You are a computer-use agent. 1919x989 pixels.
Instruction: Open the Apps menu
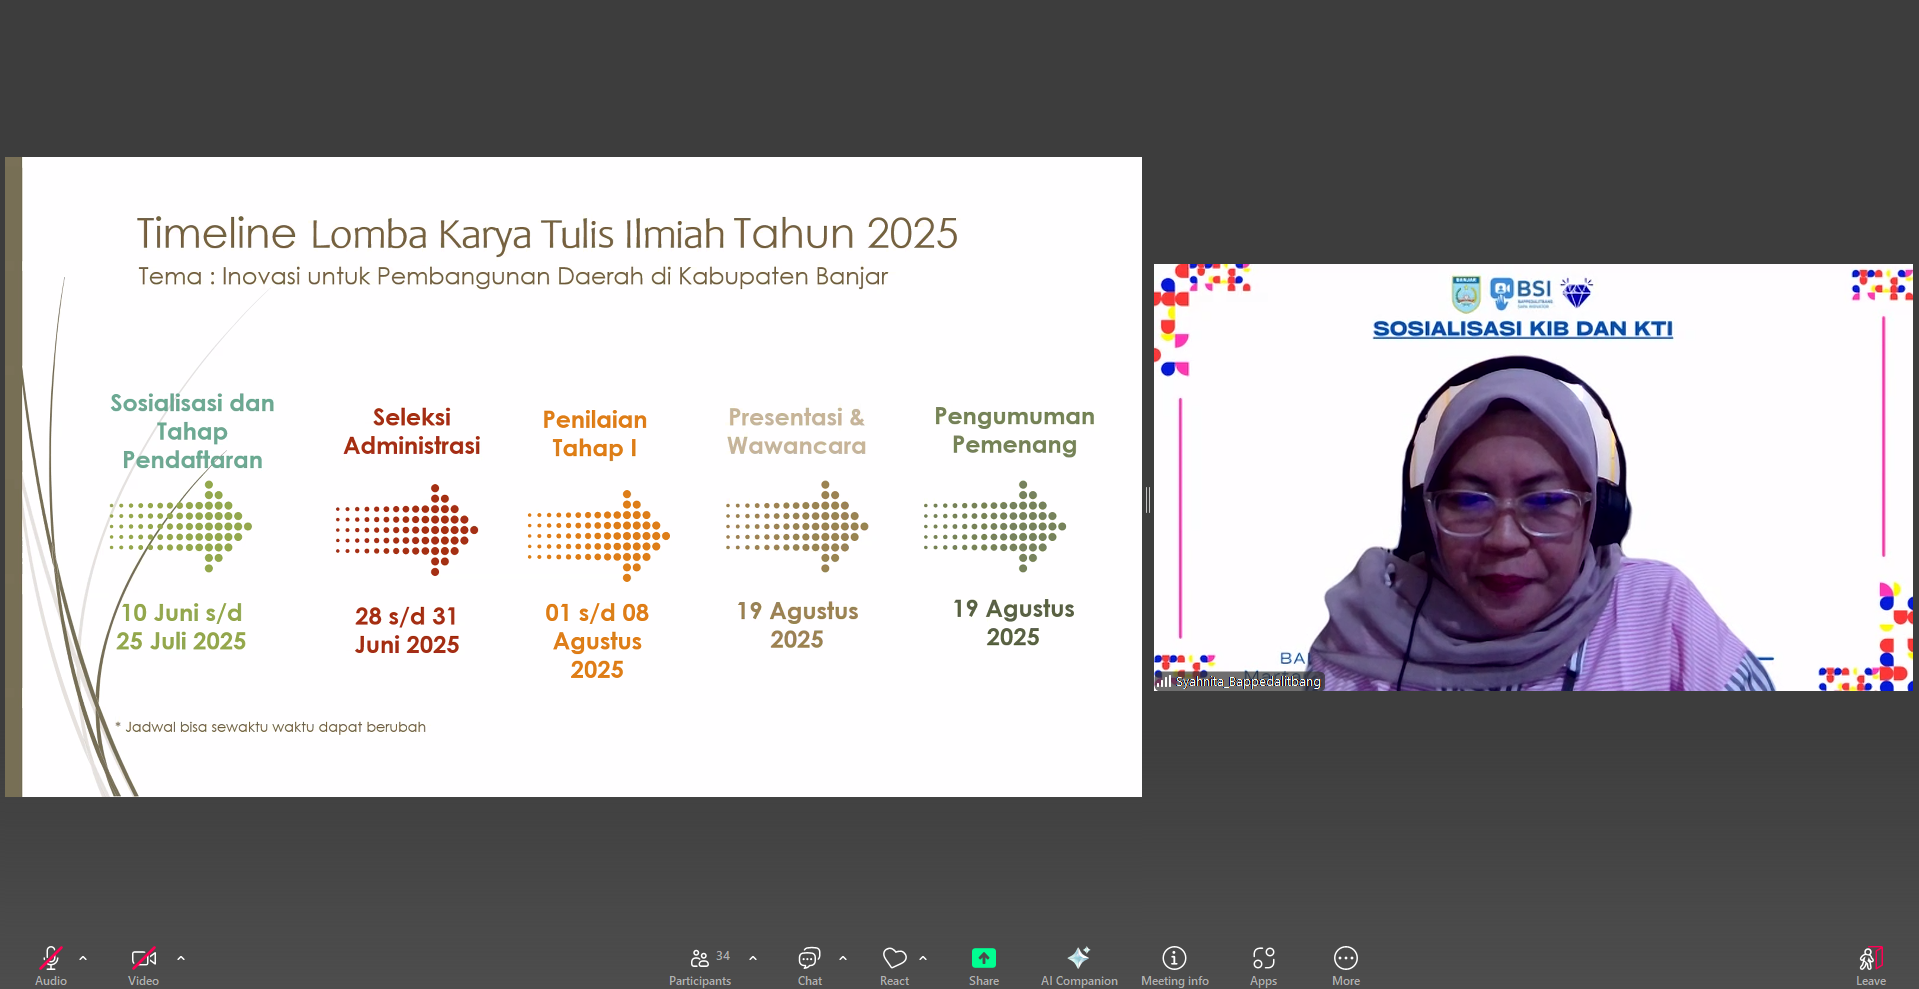point(1263,964)
